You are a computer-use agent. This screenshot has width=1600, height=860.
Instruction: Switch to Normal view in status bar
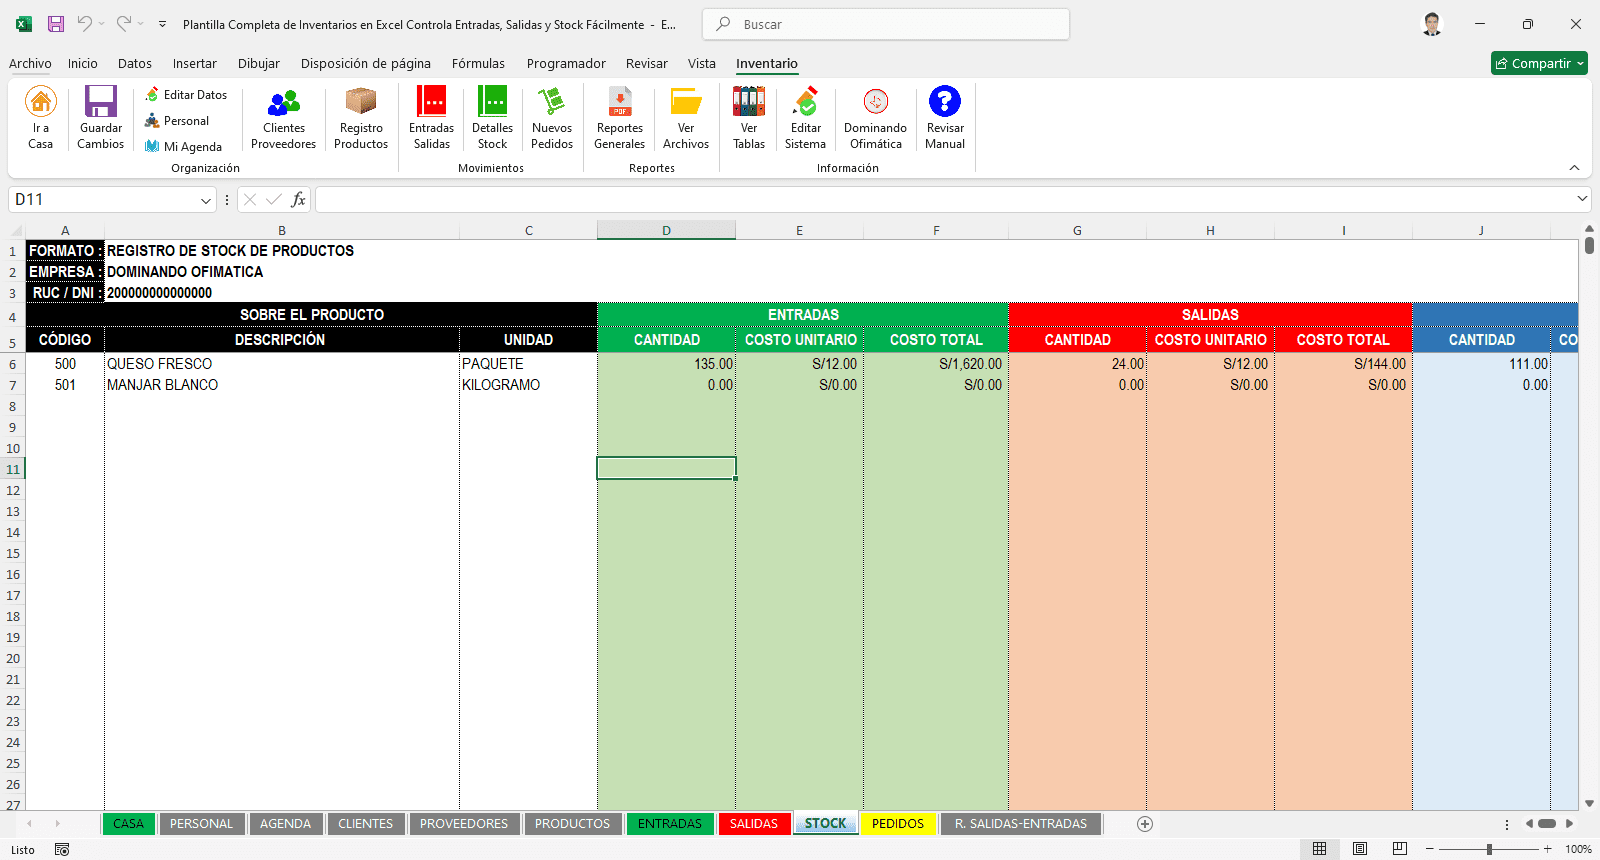pos(1319,849)
